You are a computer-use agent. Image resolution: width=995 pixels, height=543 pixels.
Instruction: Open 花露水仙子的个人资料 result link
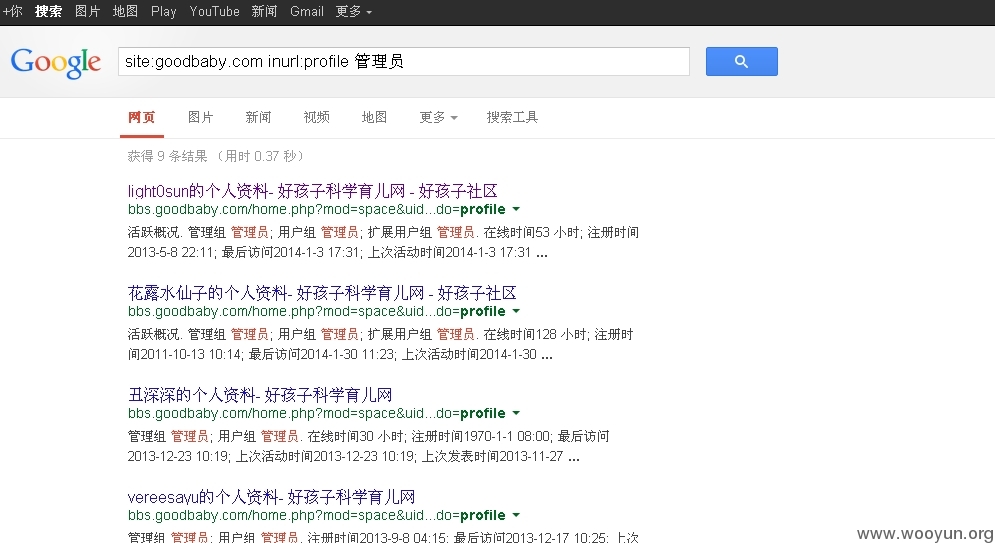coord(322,293)
